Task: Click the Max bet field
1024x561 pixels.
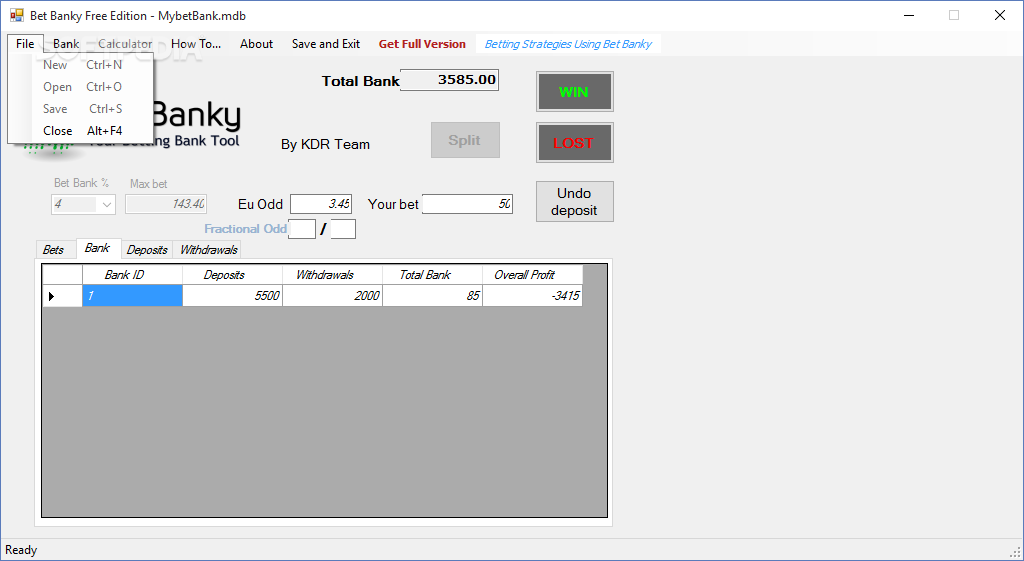Action: tap(166, 204)
